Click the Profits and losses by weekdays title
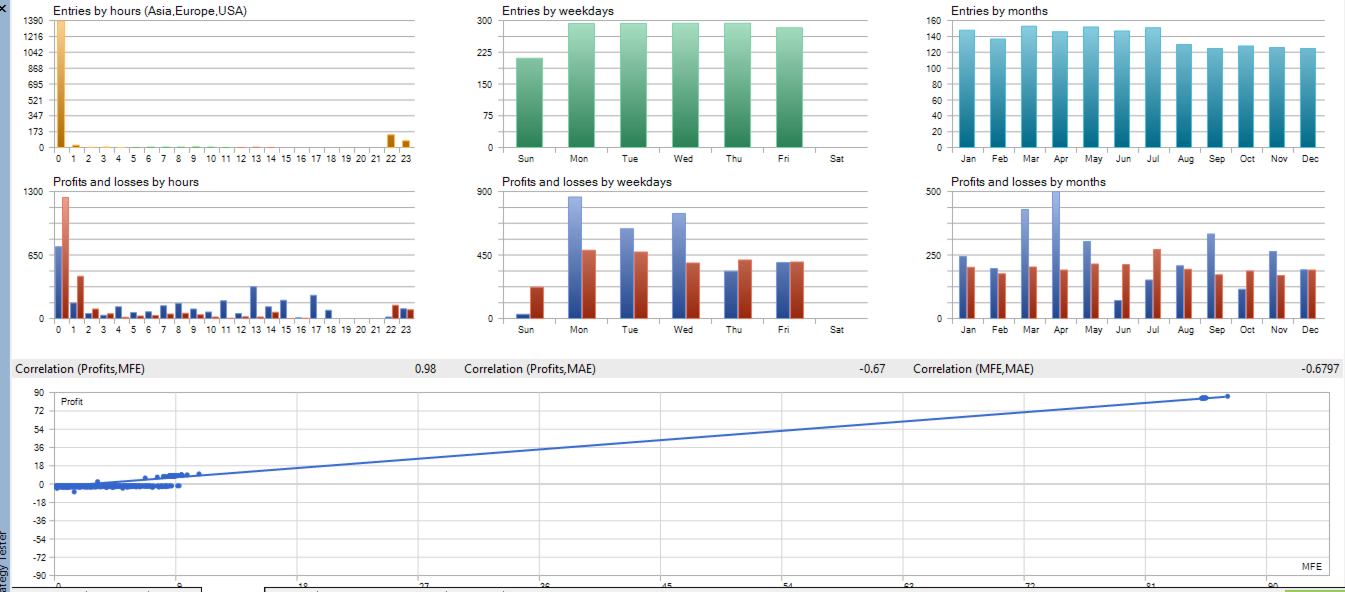The width and height of the screenshot is (1345, 592). click(x=587, y=182)
